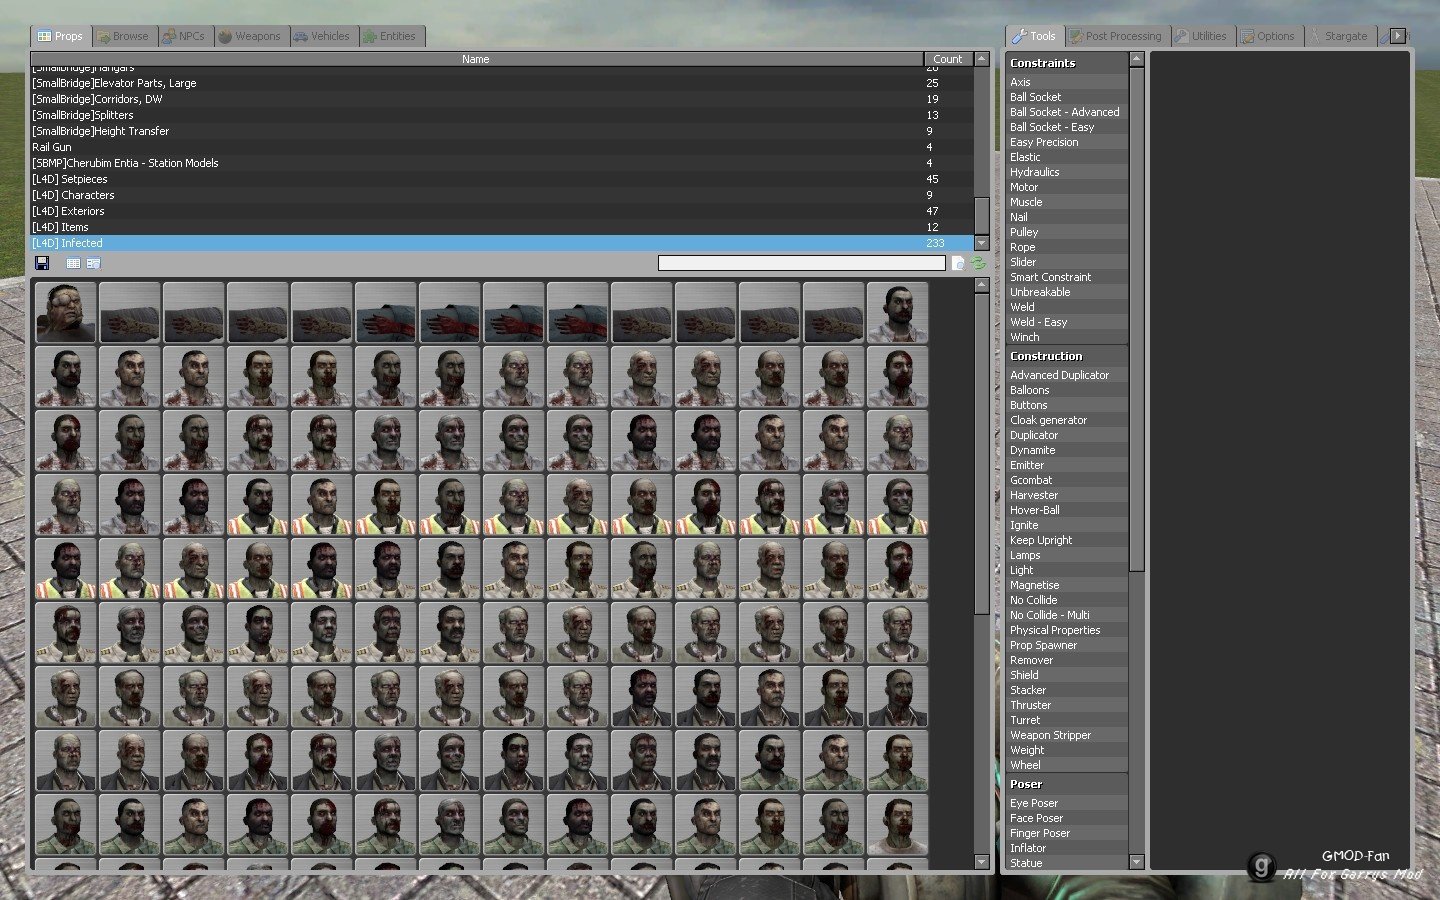The width and height of the screenshot is (1440, 900).
Task: Open the Post Processing tab
Action: point(1116,35)
